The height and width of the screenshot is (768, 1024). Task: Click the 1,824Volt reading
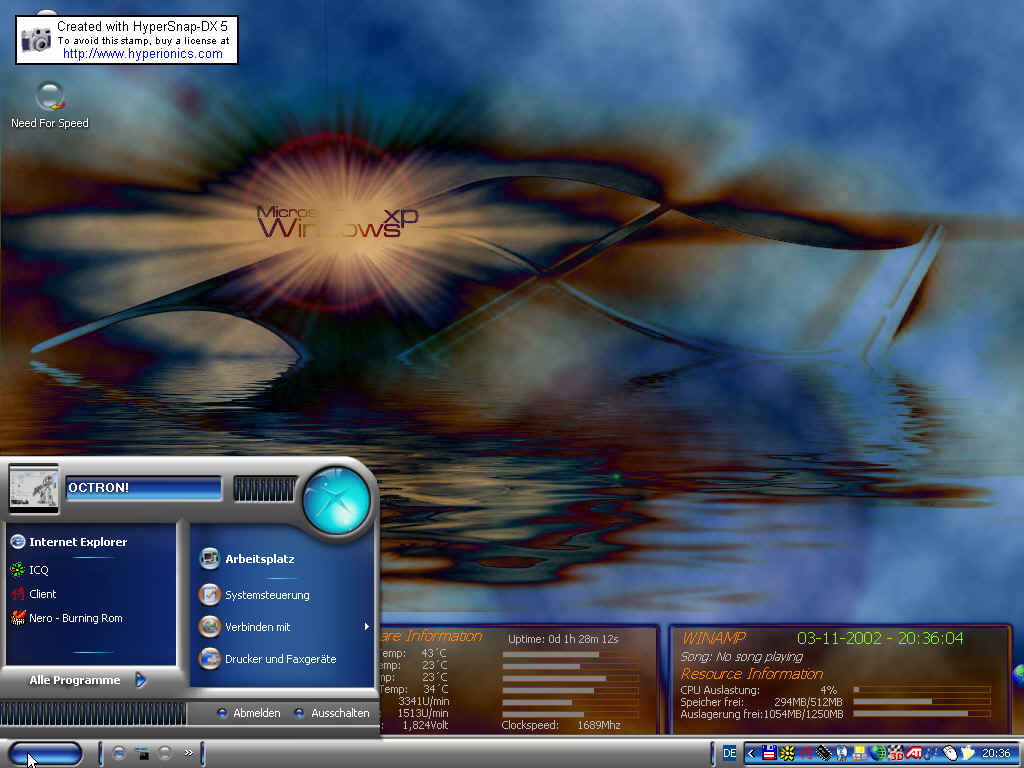click(x=424, y=725)
